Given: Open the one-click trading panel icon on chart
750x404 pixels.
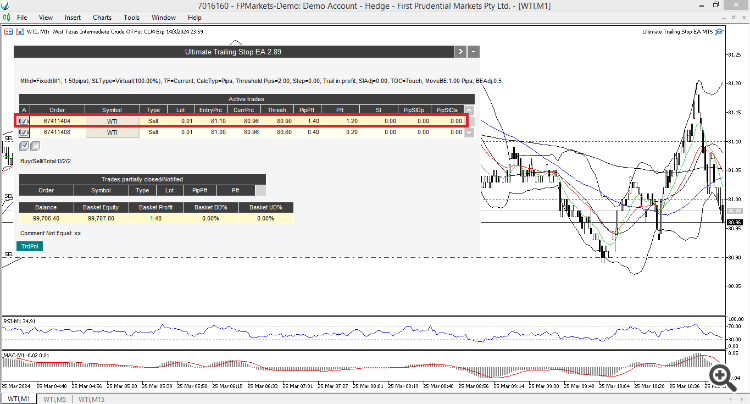Looking at the screenshot, I should 8,32.
